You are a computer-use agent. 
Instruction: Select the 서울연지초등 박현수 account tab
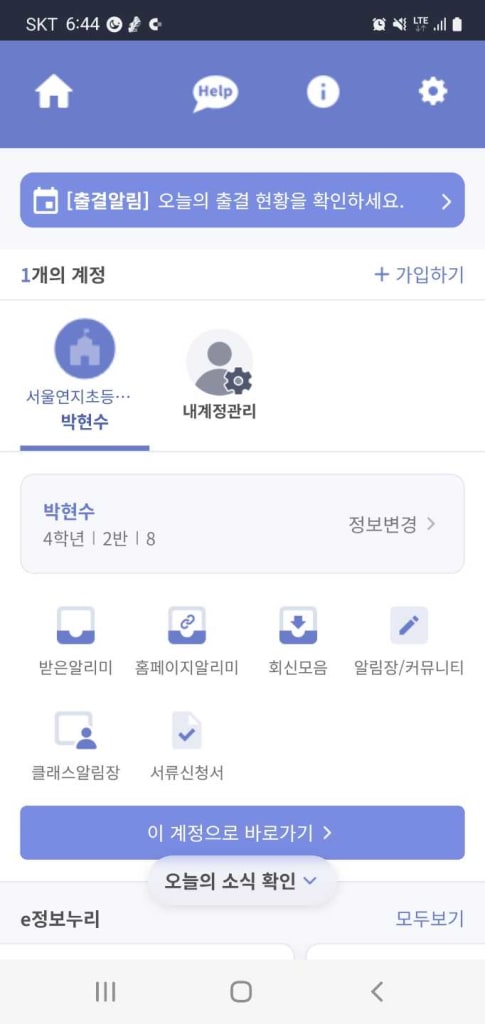[x=84, y=377]
